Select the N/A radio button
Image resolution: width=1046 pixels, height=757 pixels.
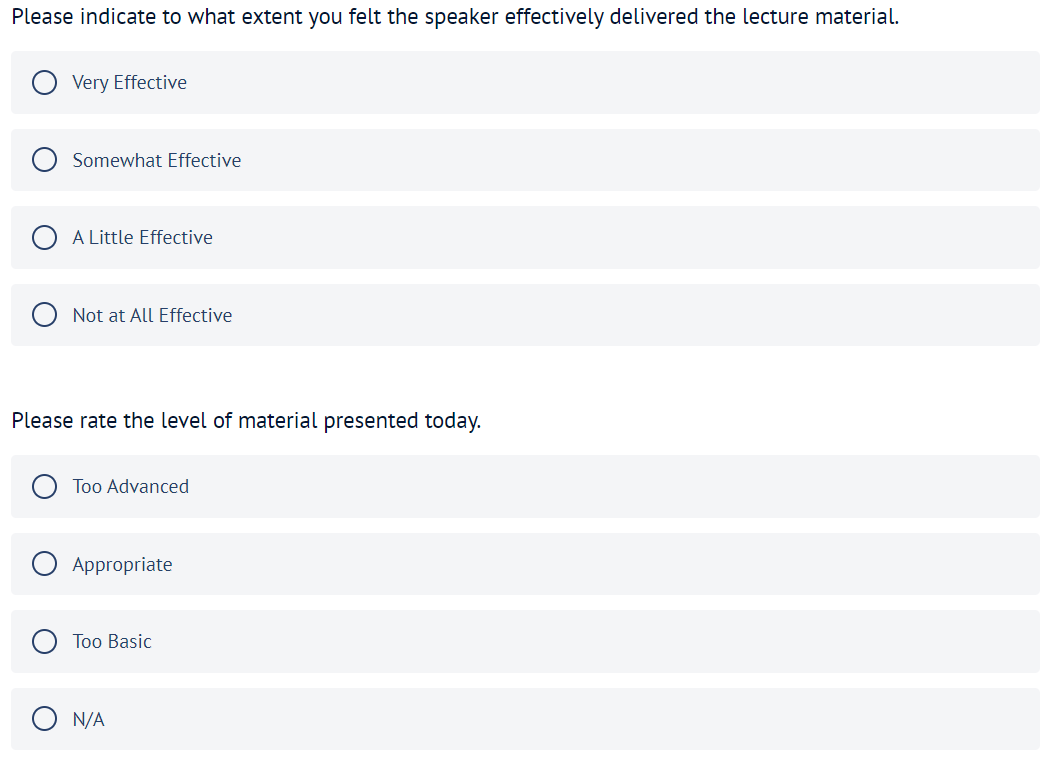44,719
